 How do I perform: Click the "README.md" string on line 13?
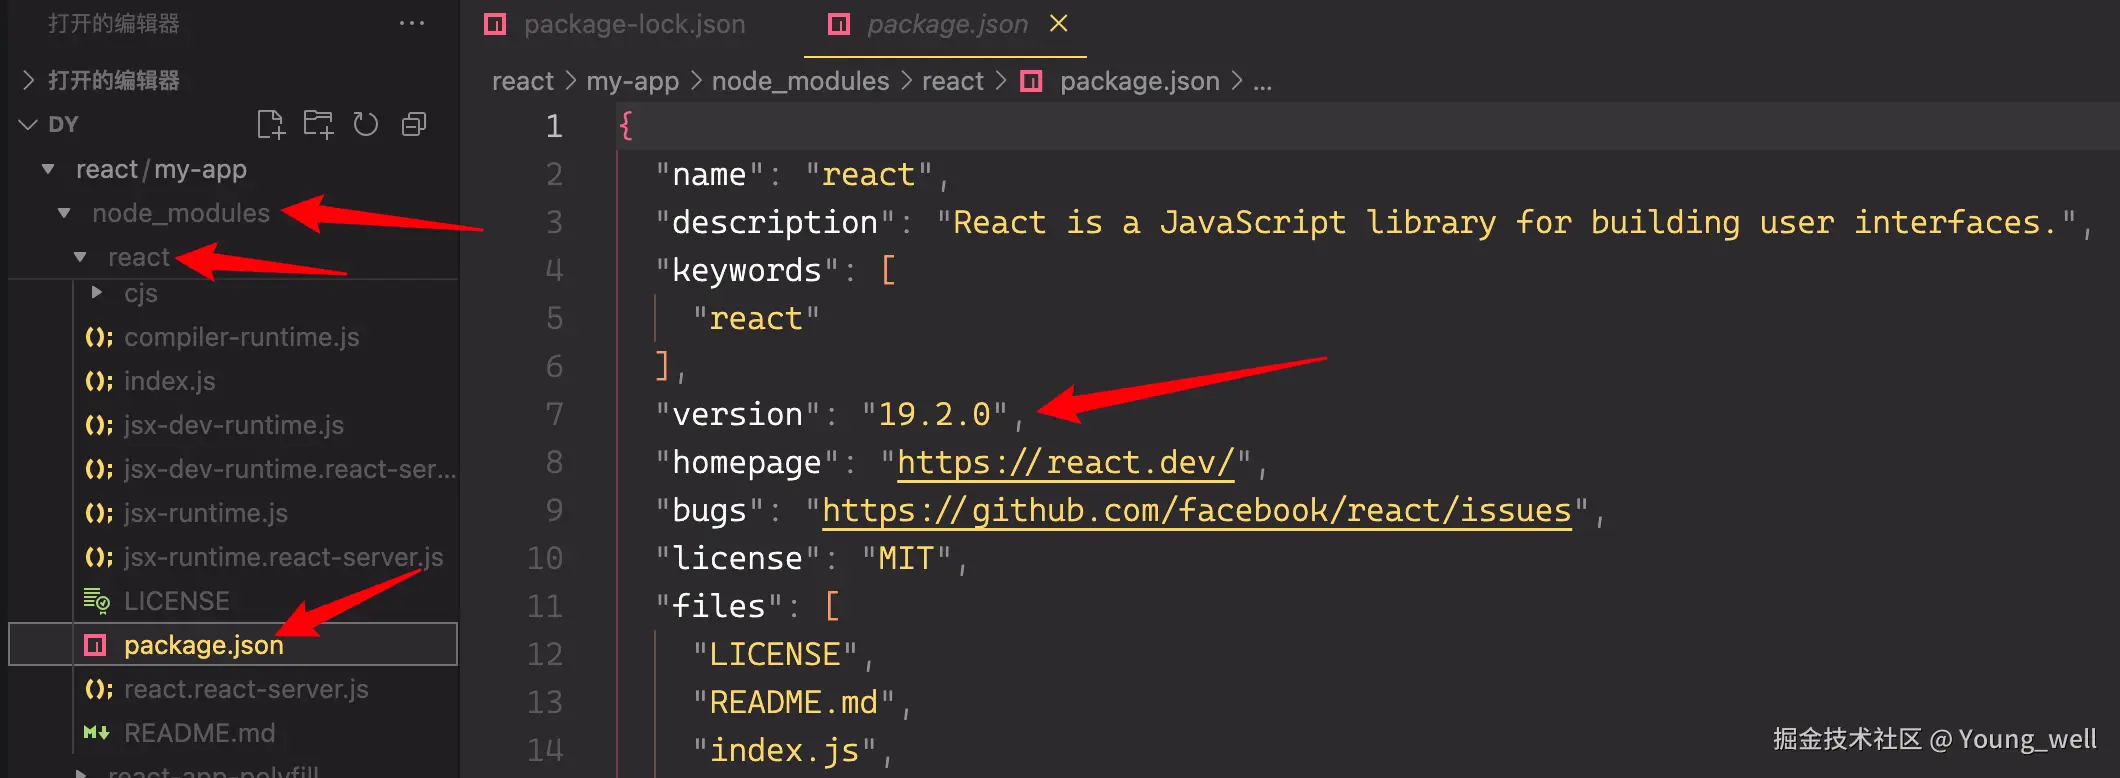[x=794, y=702]
